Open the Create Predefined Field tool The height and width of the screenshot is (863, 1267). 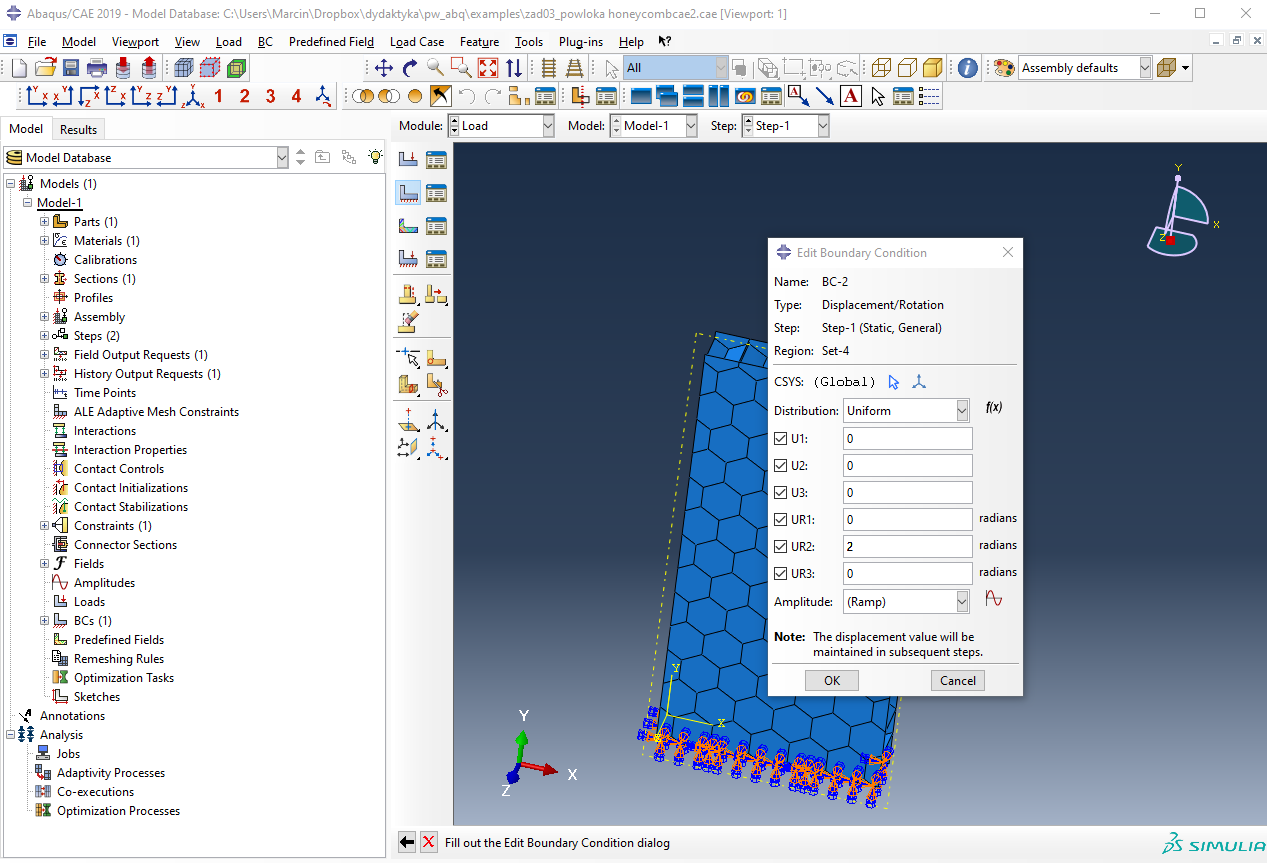coord(408,225)
